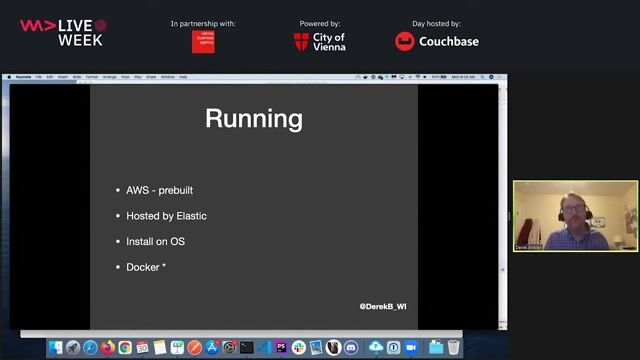Screen dimensions: 640x360
Task: Click the bullet "Docker *"
Action: [x=146, y=267]
